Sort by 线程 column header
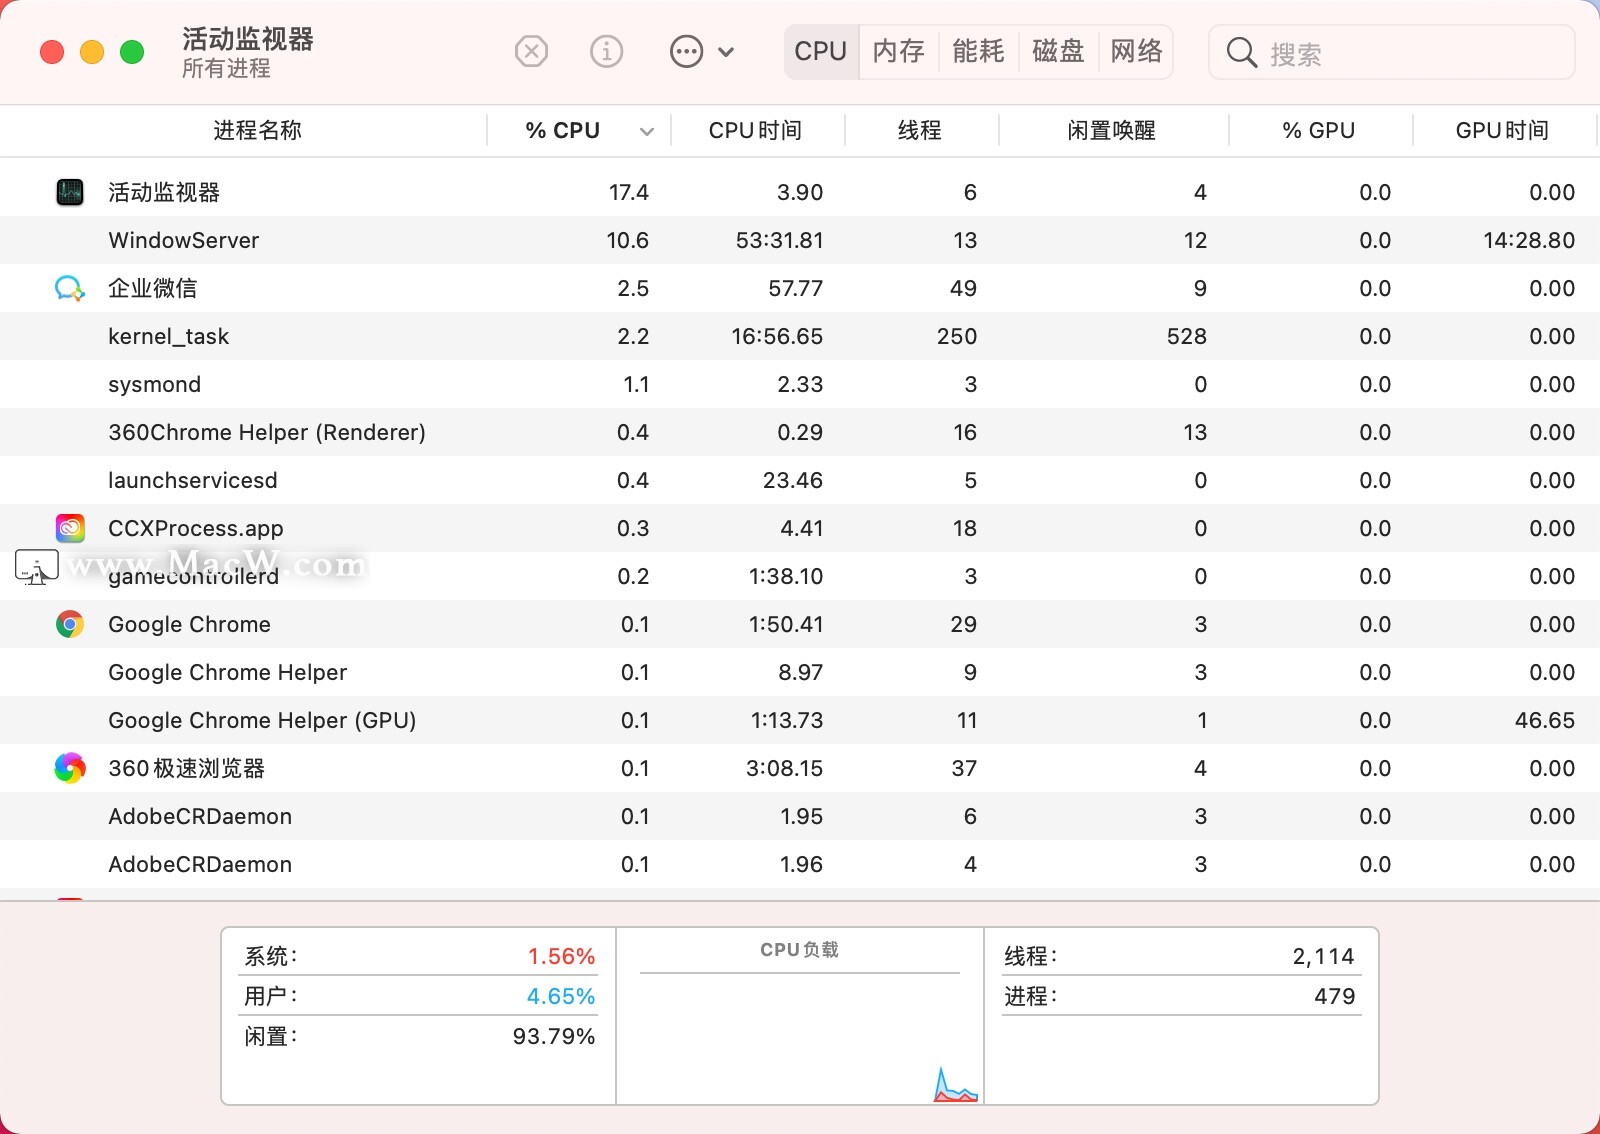This screenshot has height=1134, width=1600. click(x=919, y=130)
